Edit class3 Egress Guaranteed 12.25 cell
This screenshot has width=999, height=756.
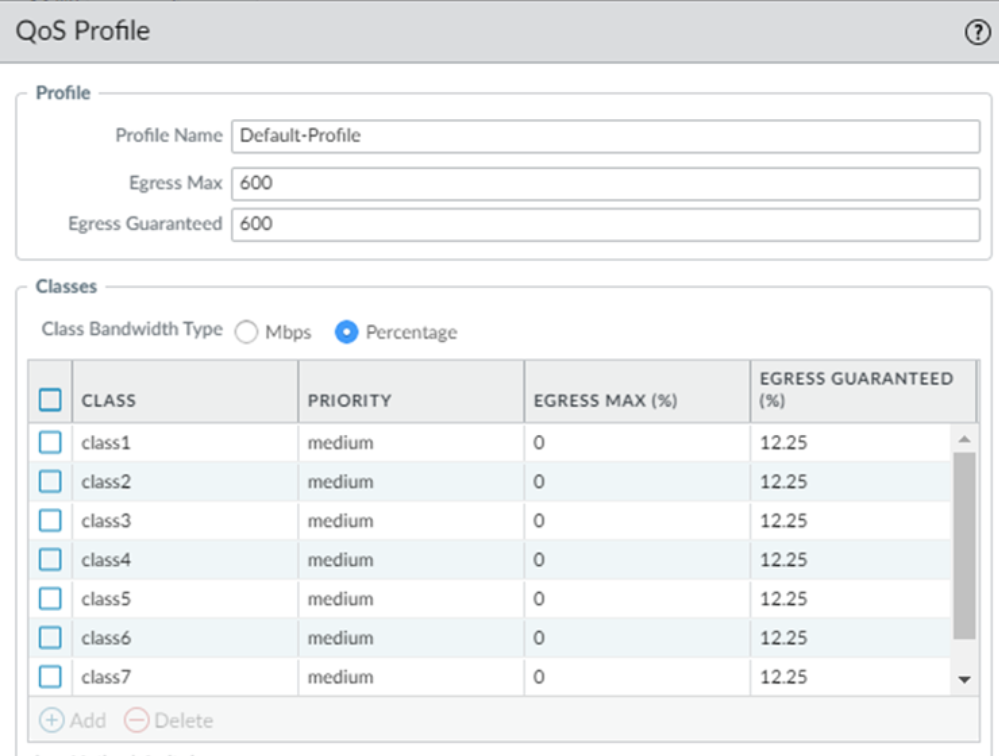click(848, 521)
